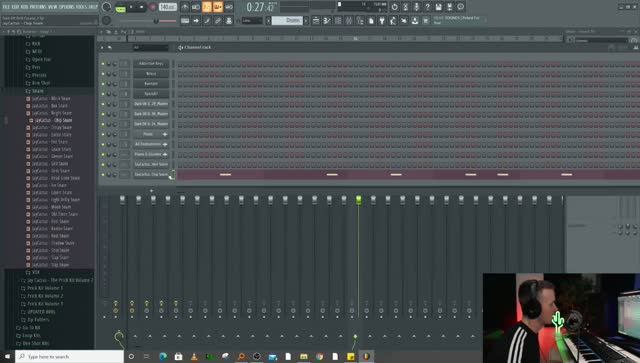This screenshot has height=363, width=640.
Task: Click the playlist view icon right of pattern selector
Action: pos(316,20)
